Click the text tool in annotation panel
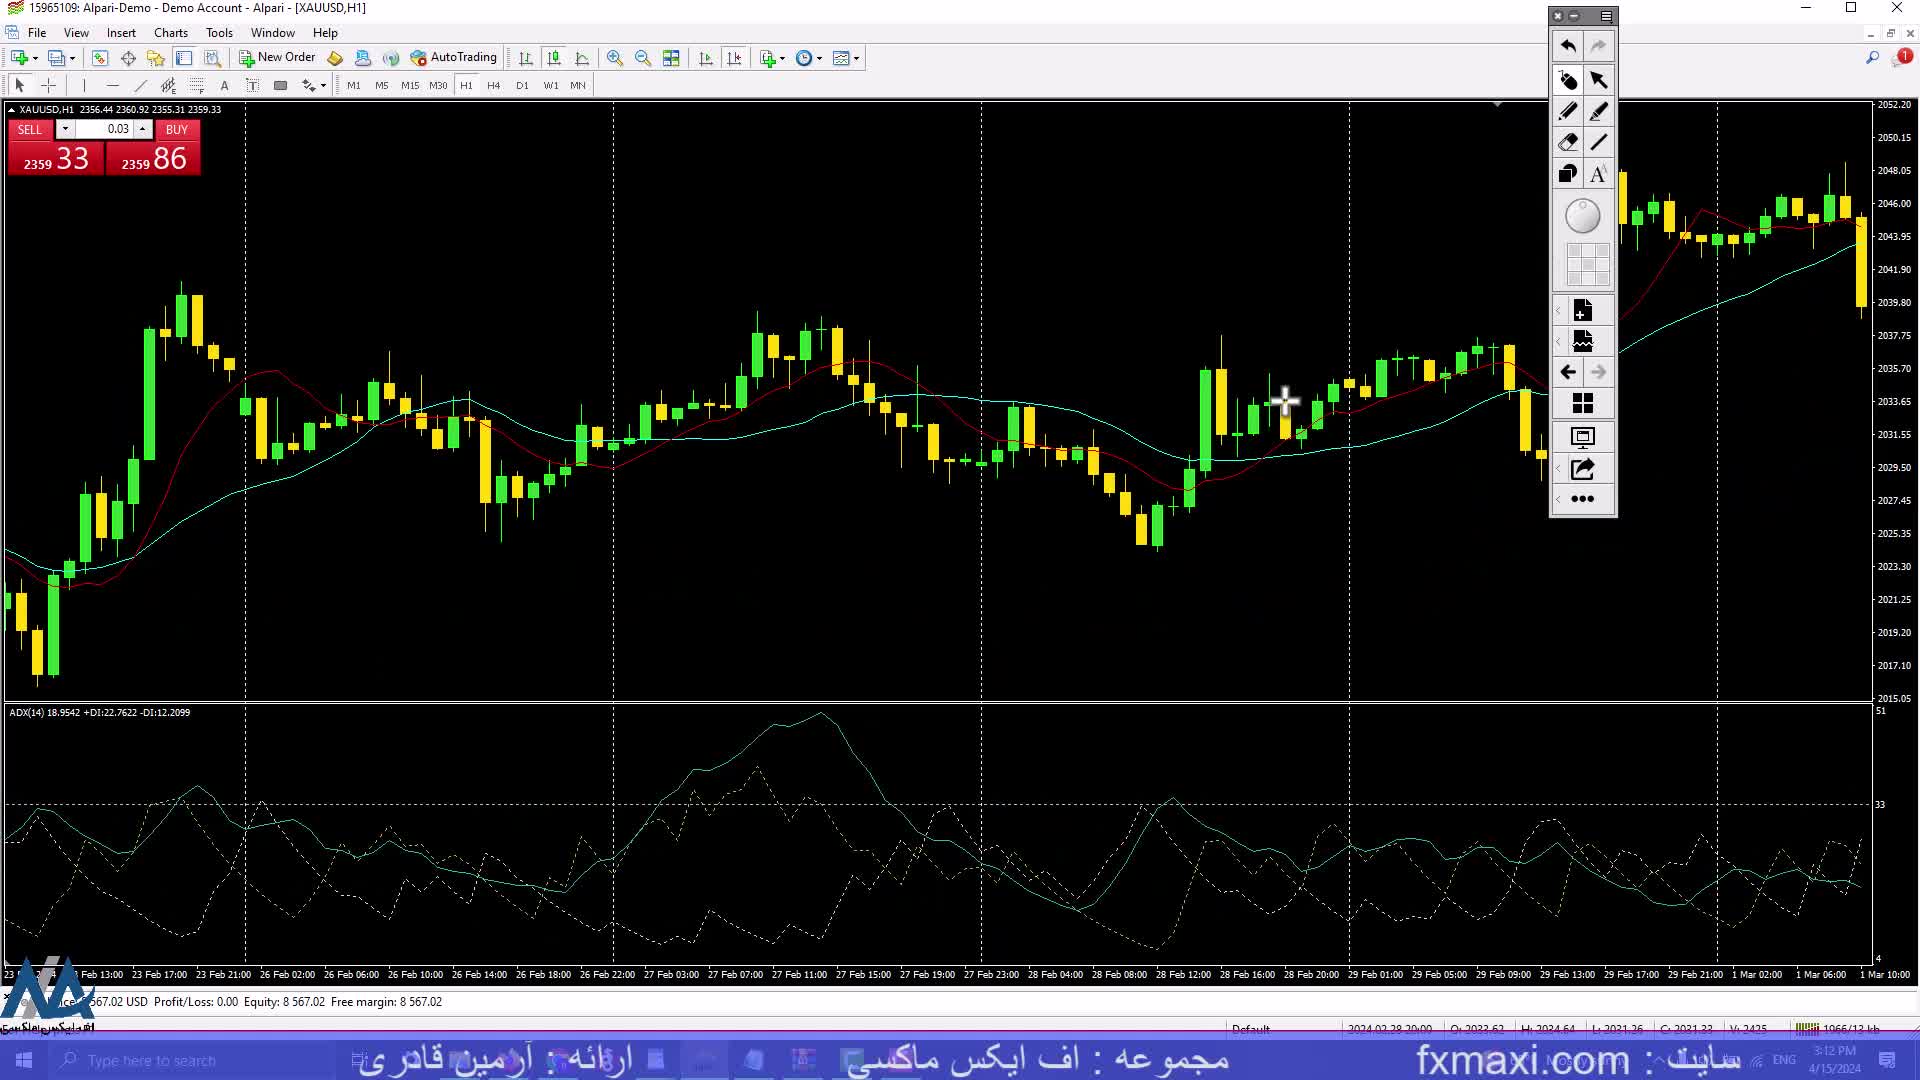This screenshot has width=1920, height=1080. (1598, 174)
